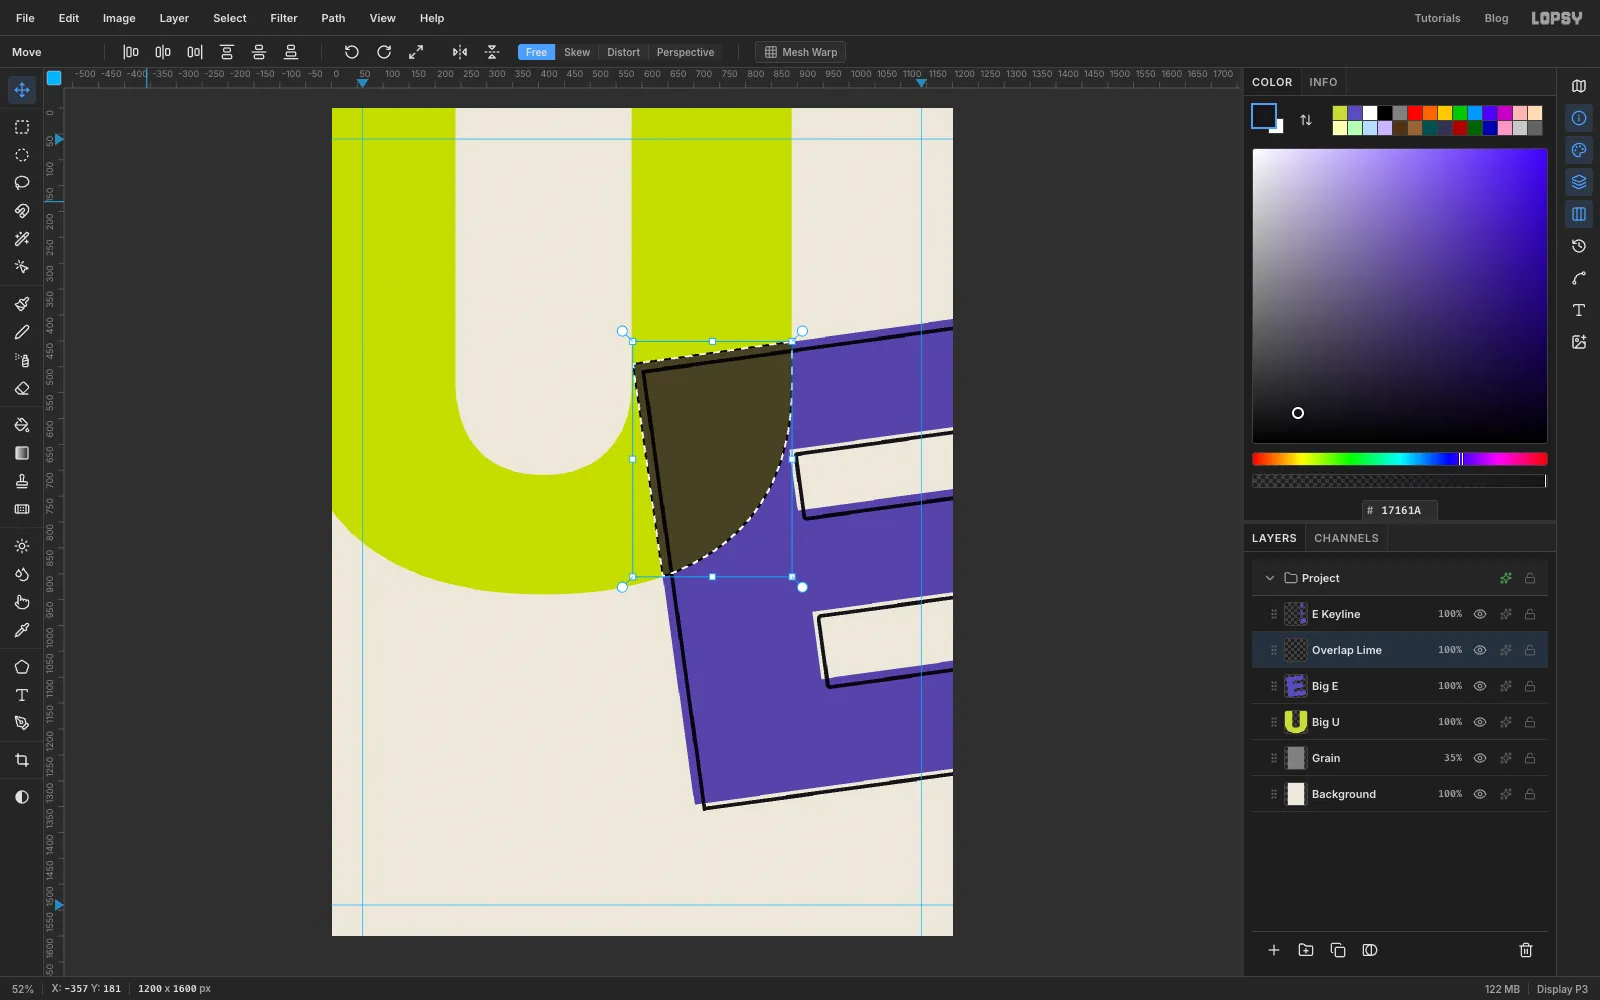Activate the Mesh Warp button
This screenshot has width=1600, height=1000.
(x=800, y=52)
